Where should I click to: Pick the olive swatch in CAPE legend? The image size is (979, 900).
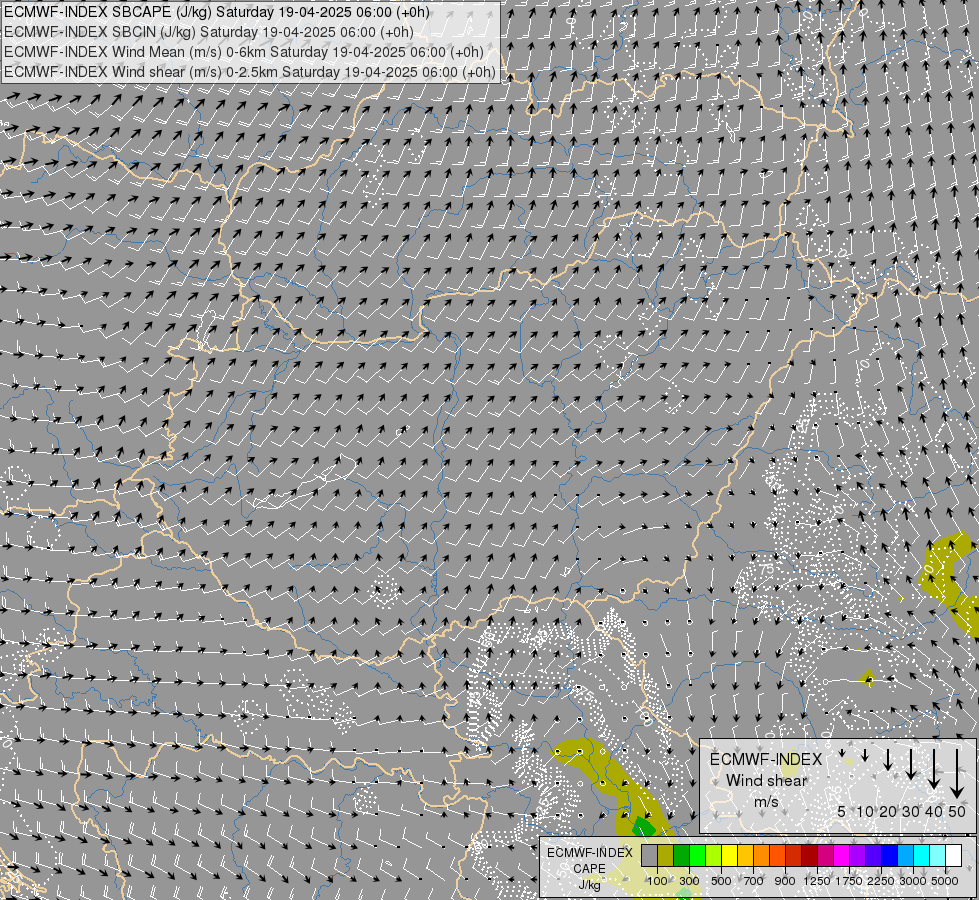(666, 856)
